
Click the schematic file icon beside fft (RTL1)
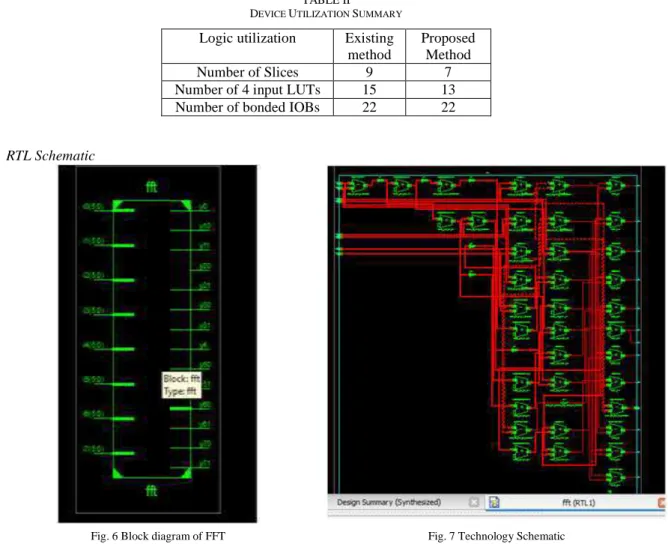click(x=494, y=502)
